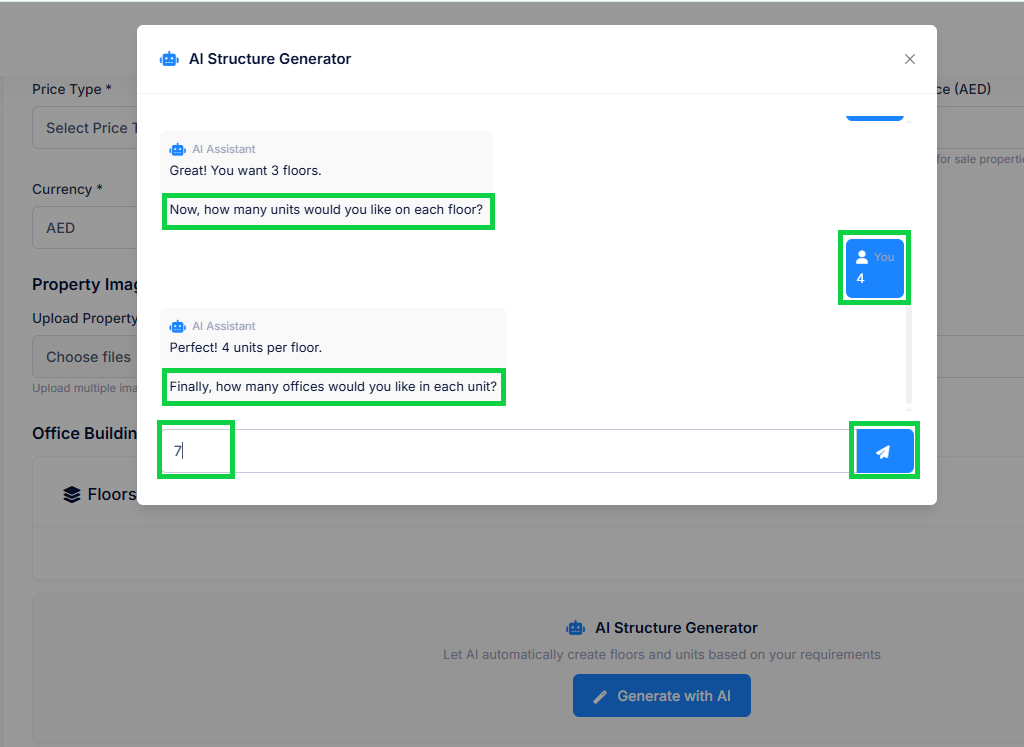Click the layers icon beside Floors
Image resolution: width=1024 pixels, height=747 pixels.
coord(72,494)
